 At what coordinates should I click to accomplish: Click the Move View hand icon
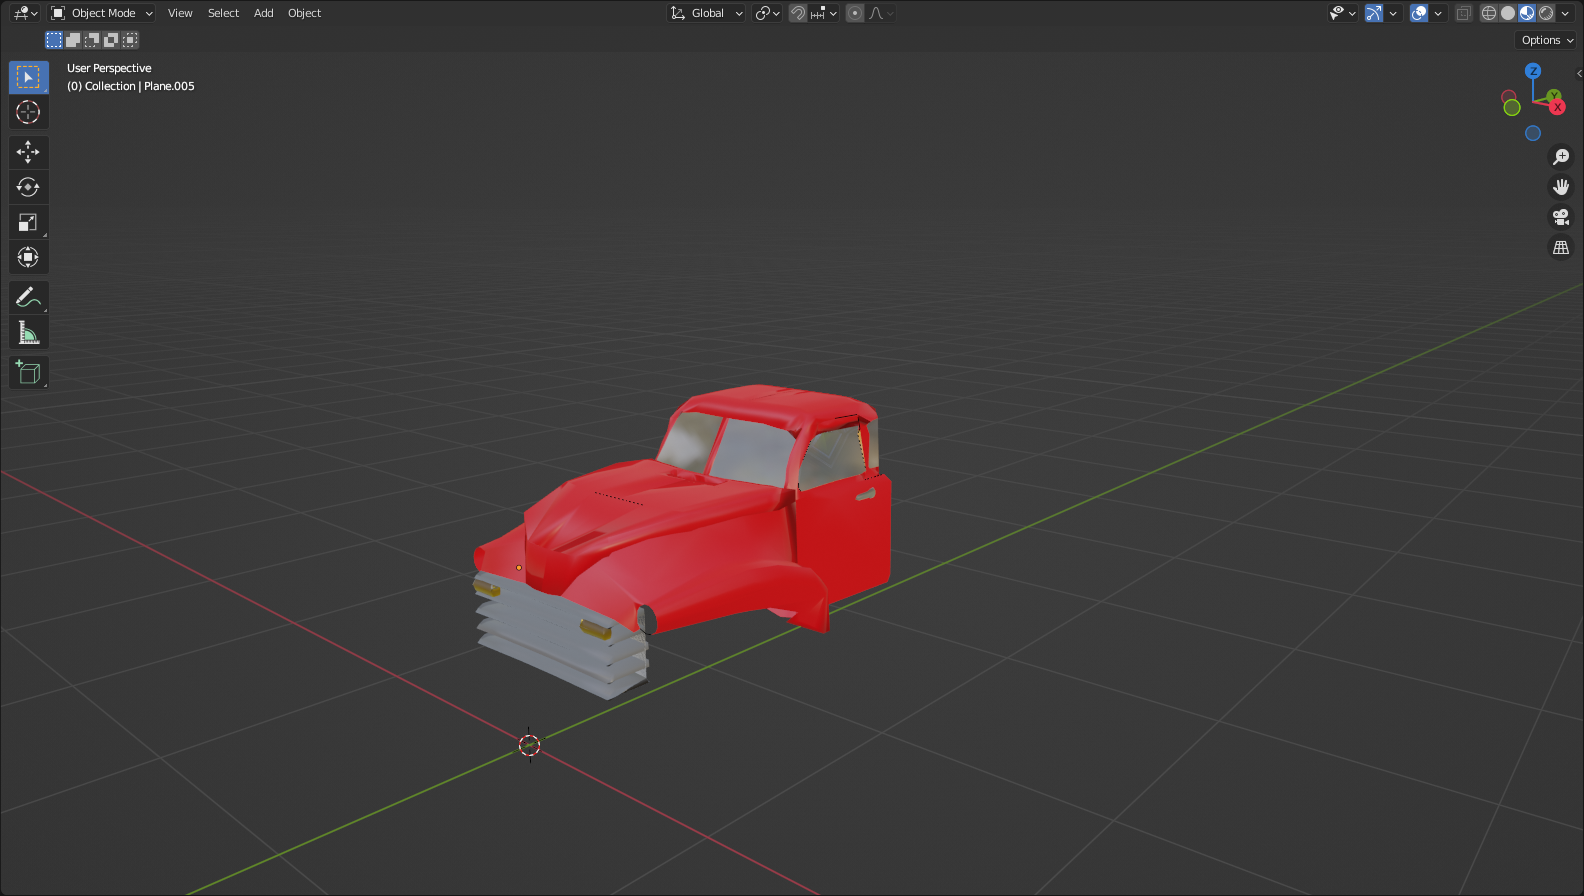tap(1560, 187)
